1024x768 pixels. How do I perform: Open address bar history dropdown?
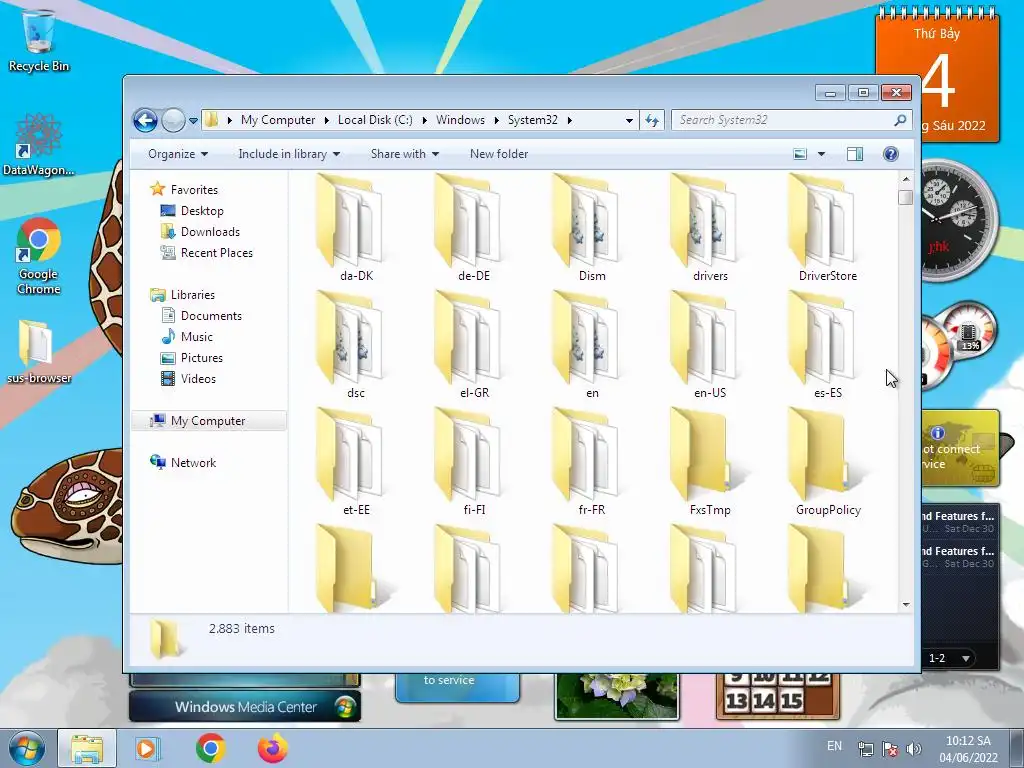click(629, 120)
